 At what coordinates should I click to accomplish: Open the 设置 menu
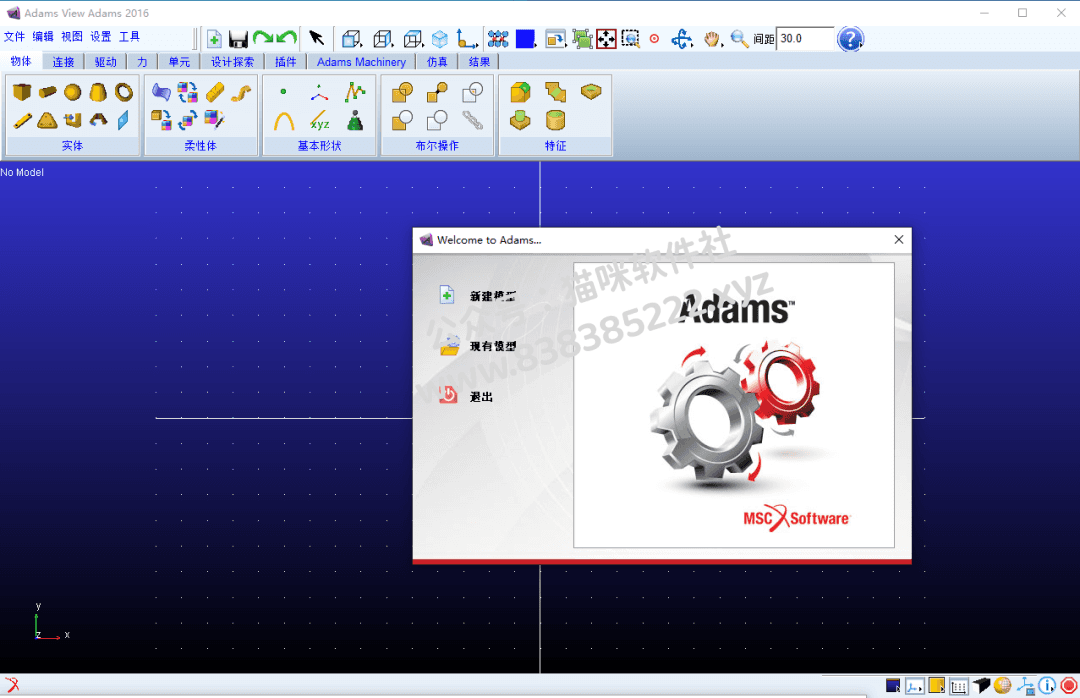(101, 37)
